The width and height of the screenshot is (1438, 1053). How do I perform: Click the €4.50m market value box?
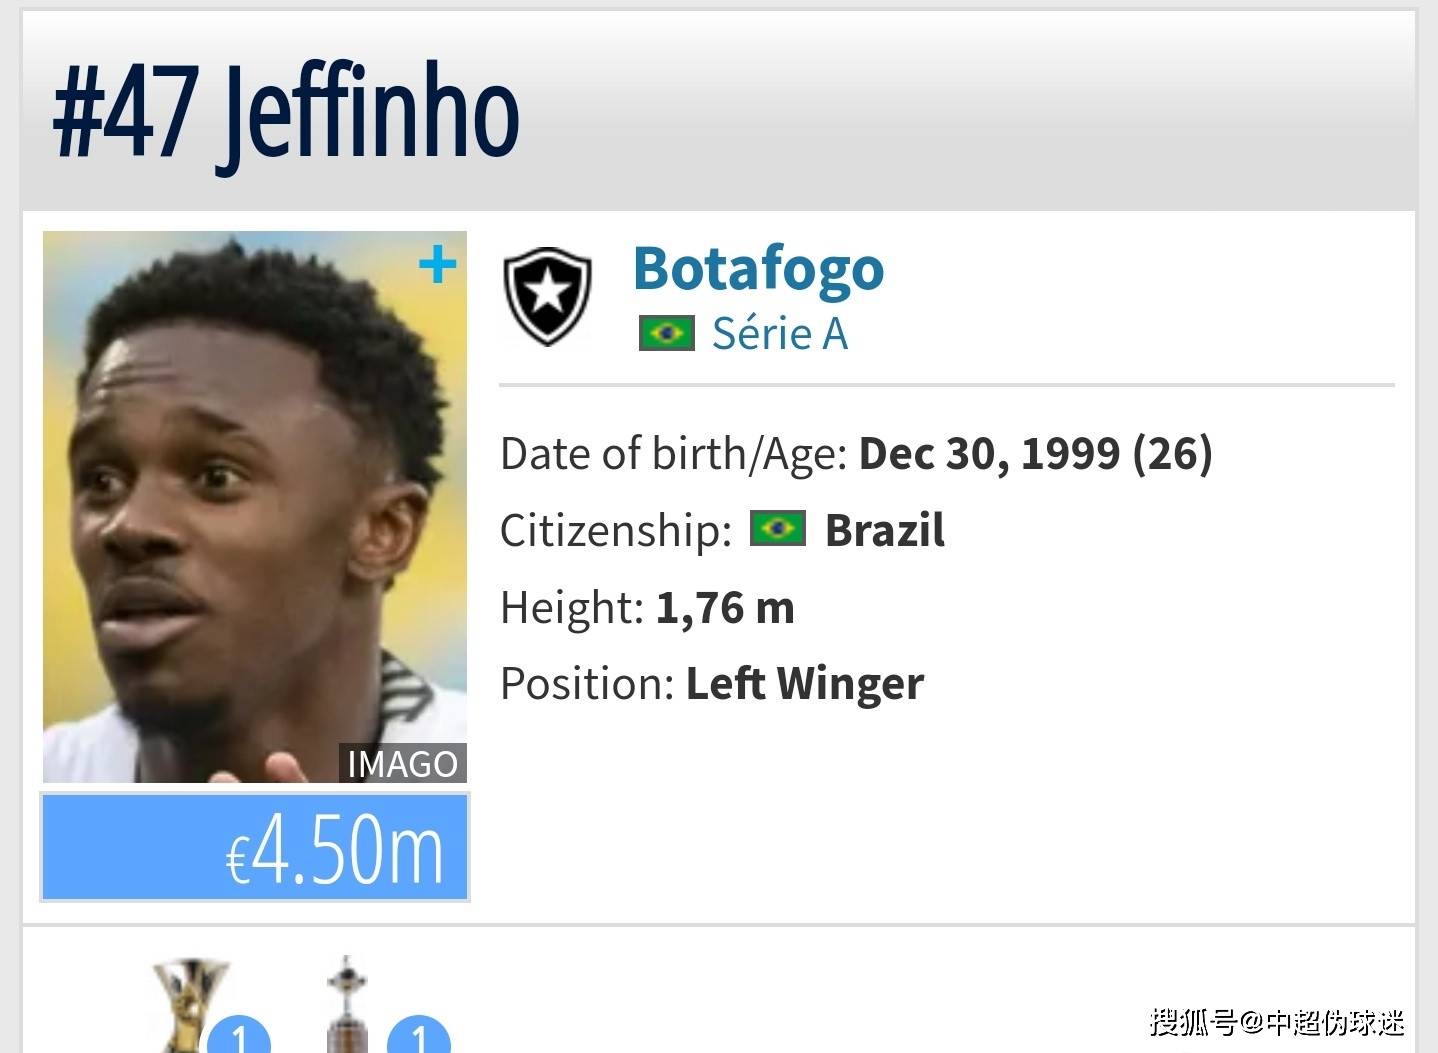pos(255,848)
